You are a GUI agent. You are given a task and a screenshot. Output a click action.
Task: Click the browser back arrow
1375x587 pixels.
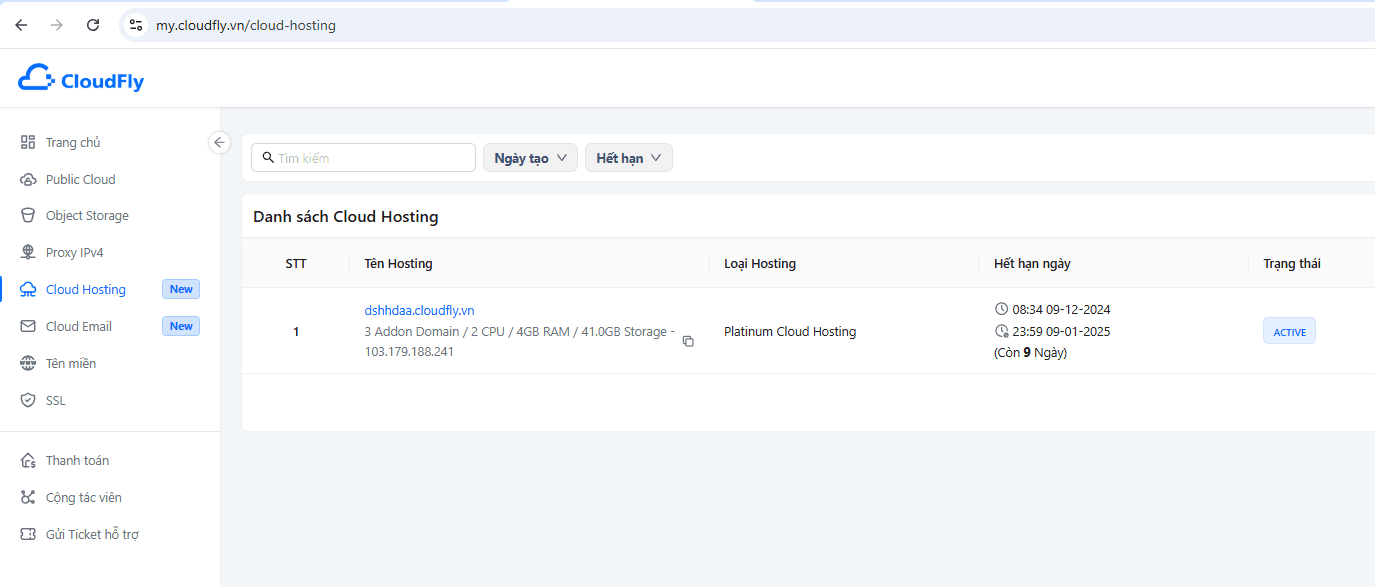point(21,25)
